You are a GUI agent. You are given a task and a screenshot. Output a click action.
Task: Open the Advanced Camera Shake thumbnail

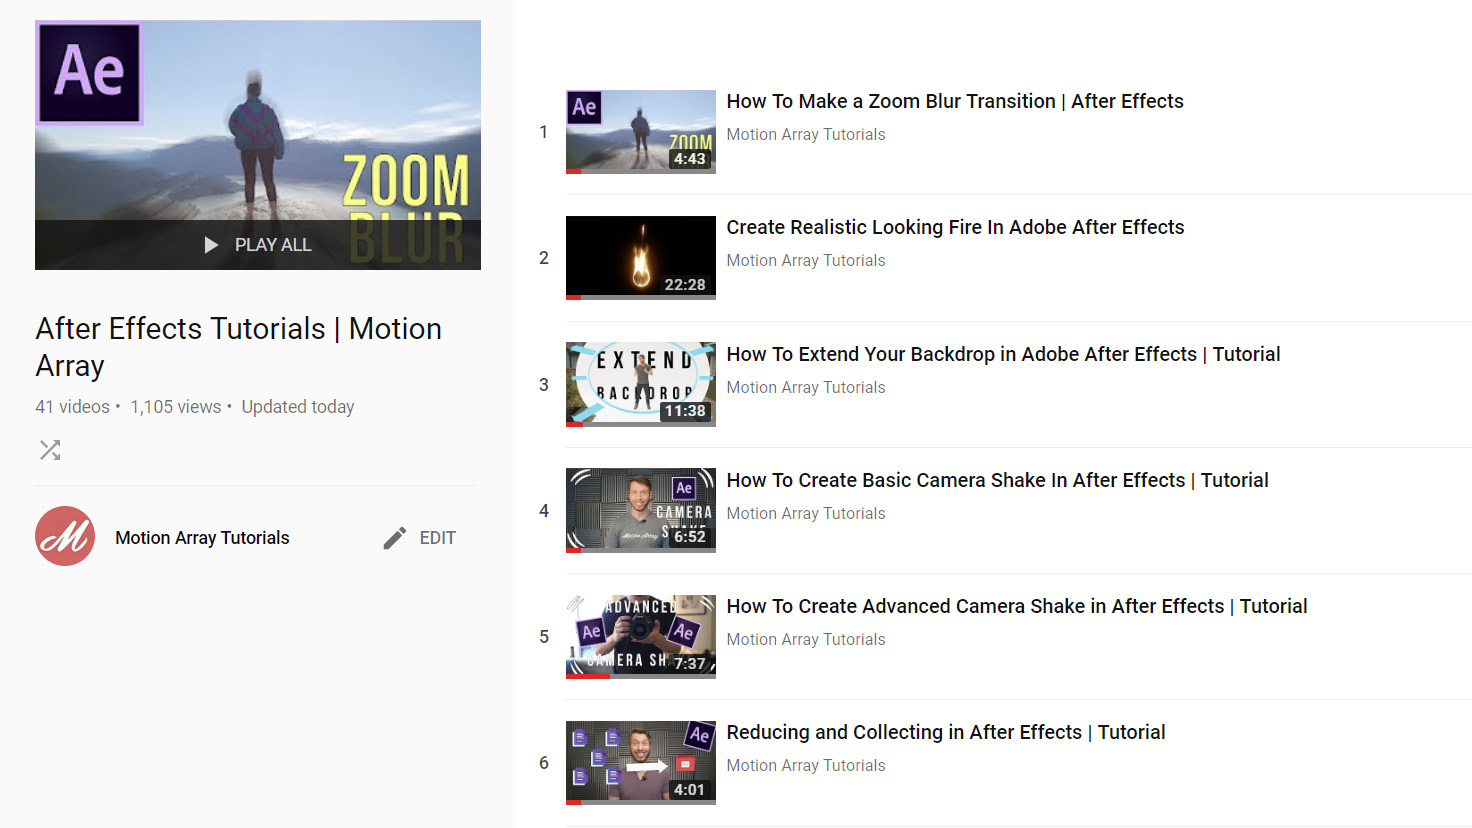click(641, 637)
